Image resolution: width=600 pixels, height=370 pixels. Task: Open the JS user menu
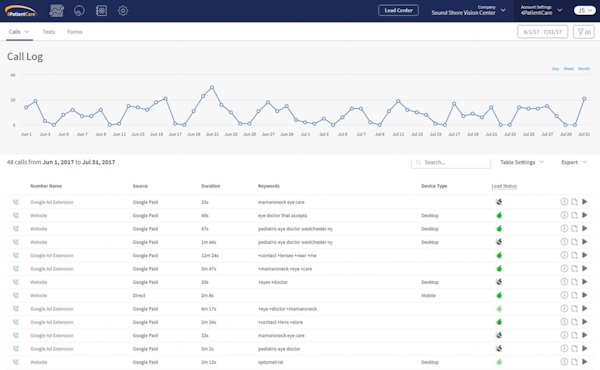[x=584, y=11]
